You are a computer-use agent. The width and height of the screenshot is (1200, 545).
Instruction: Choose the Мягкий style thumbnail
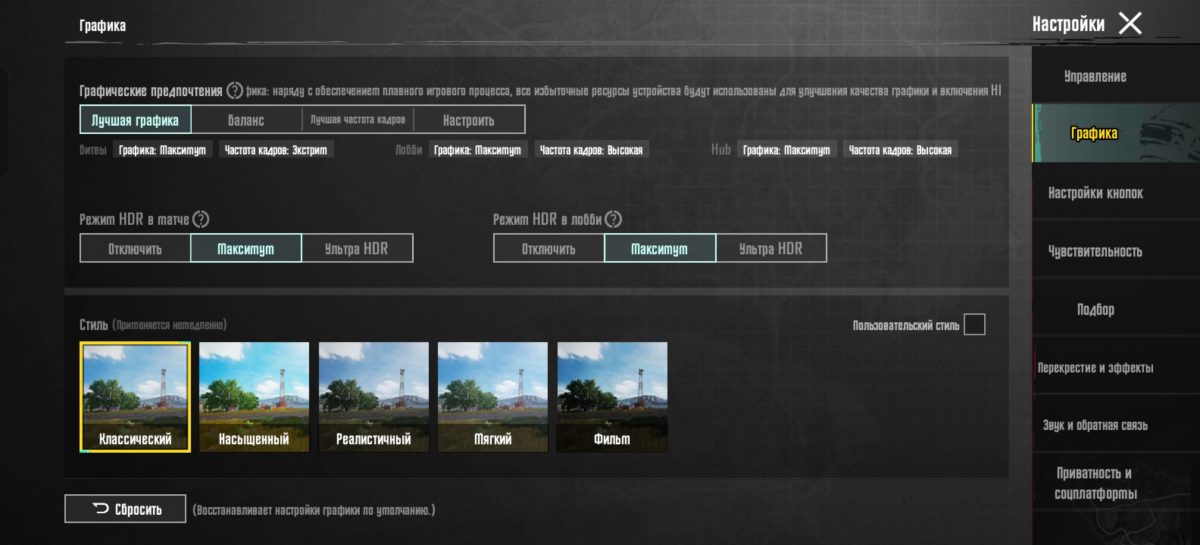pos(492,397)
